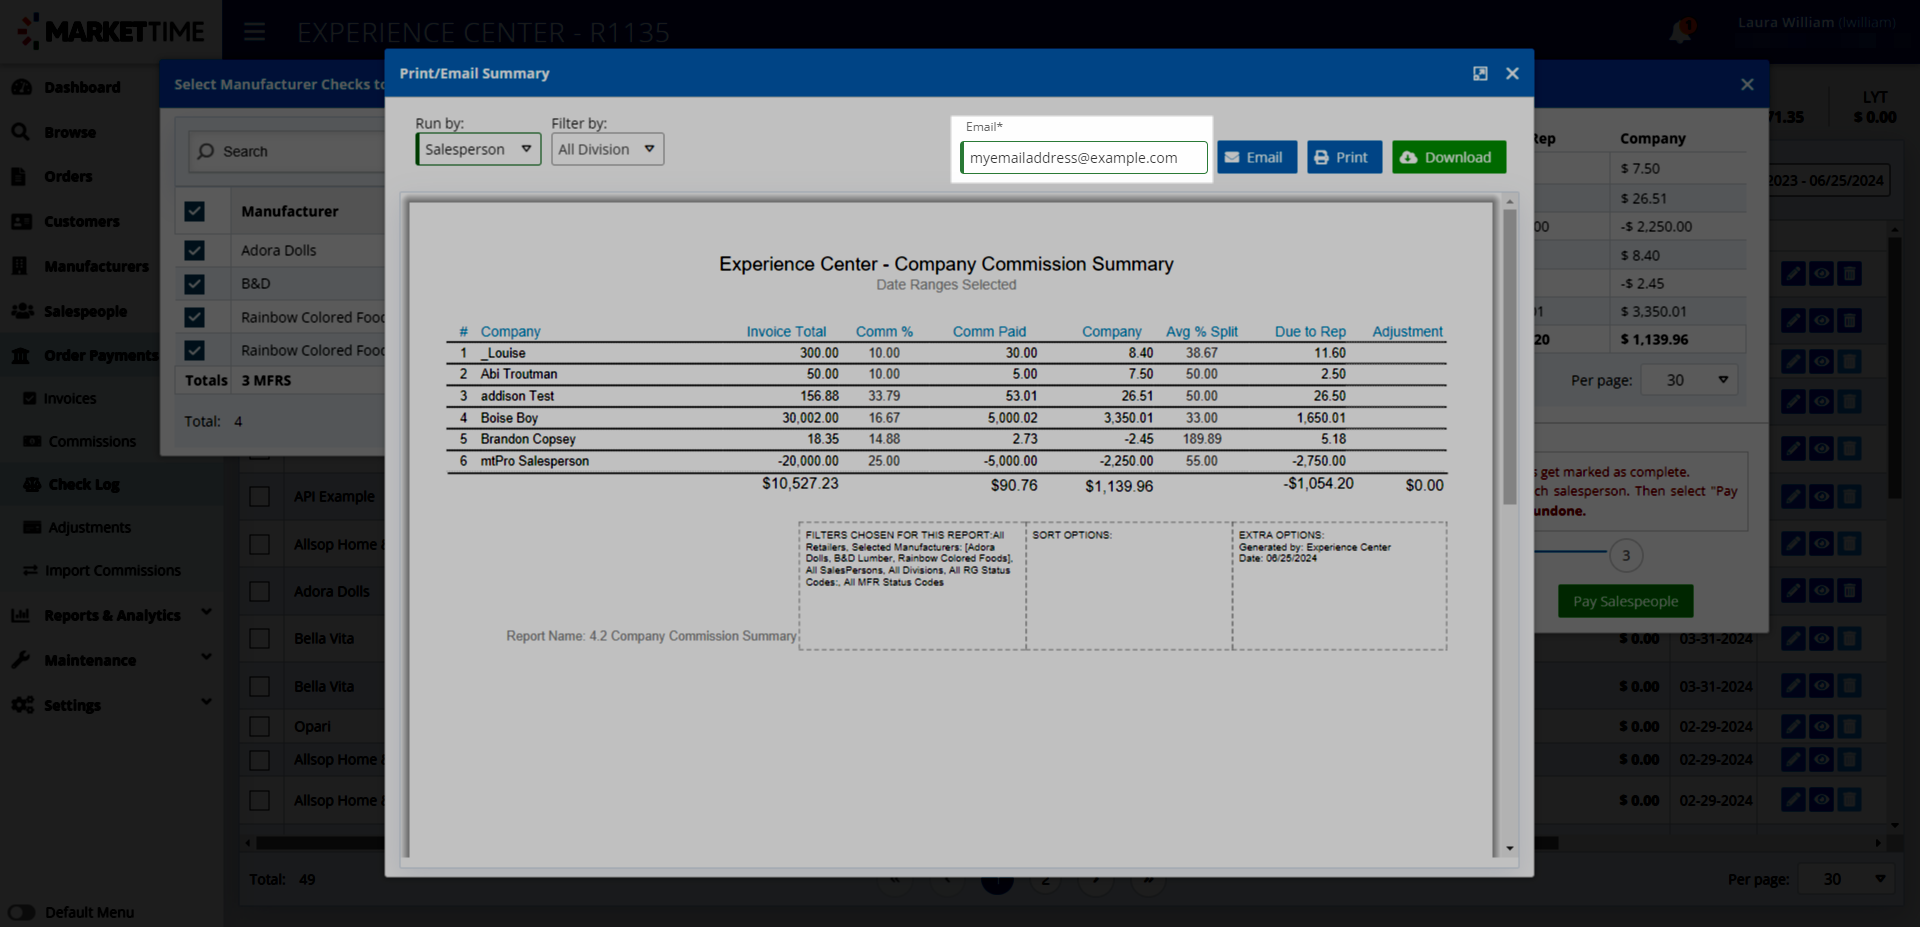Screen dimensions: 1920x927
Task: Go to Dashboard via its gauge icon
Action: (x=21, y=87)
